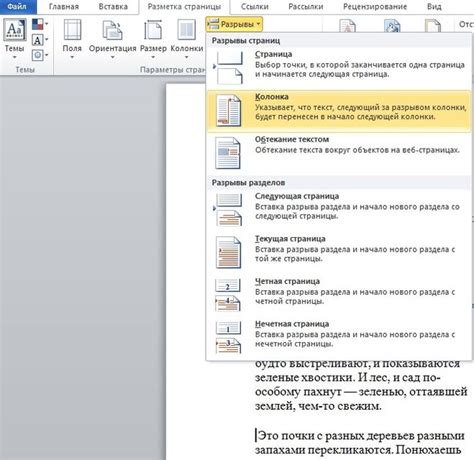Open the Ориентация orientation menu
This screenshot has width=474, height=460.
pyautogui.click(x=112, y=39)
